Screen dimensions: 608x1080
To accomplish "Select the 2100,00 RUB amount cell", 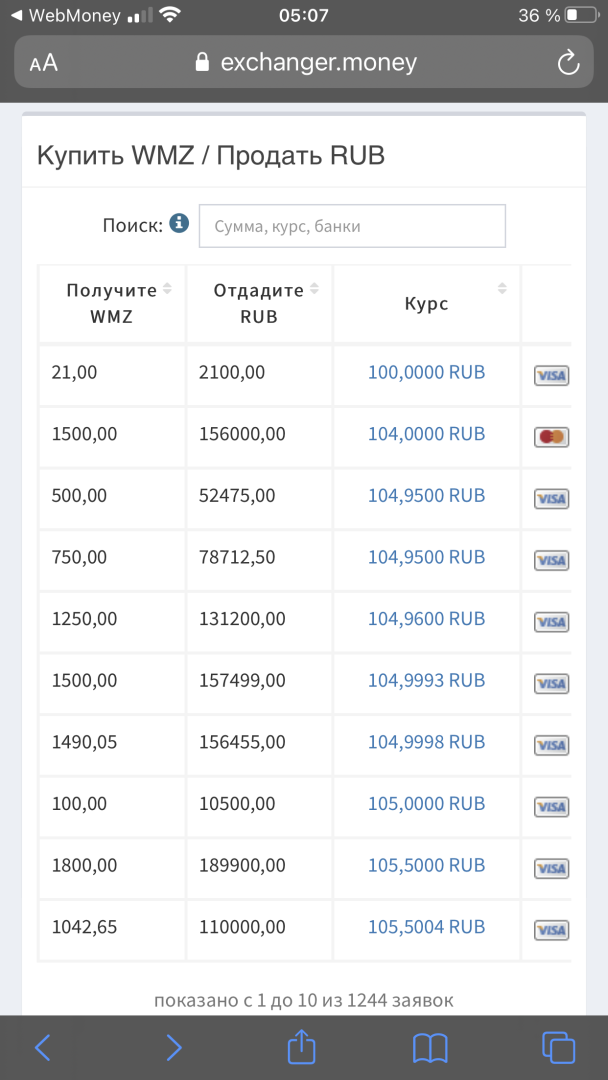I will [x=260, y=375].
